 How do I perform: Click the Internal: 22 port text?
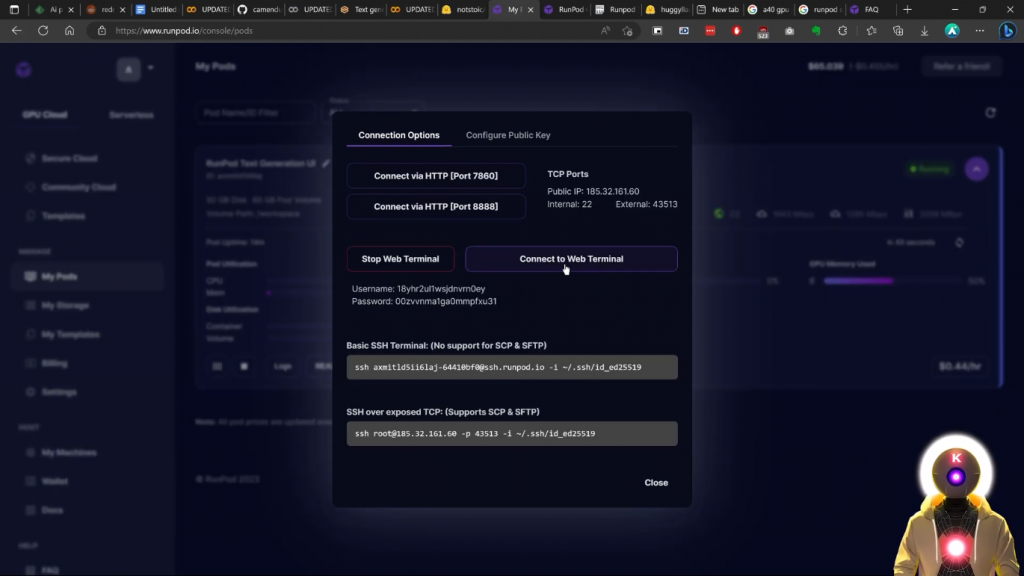point(569,204)
